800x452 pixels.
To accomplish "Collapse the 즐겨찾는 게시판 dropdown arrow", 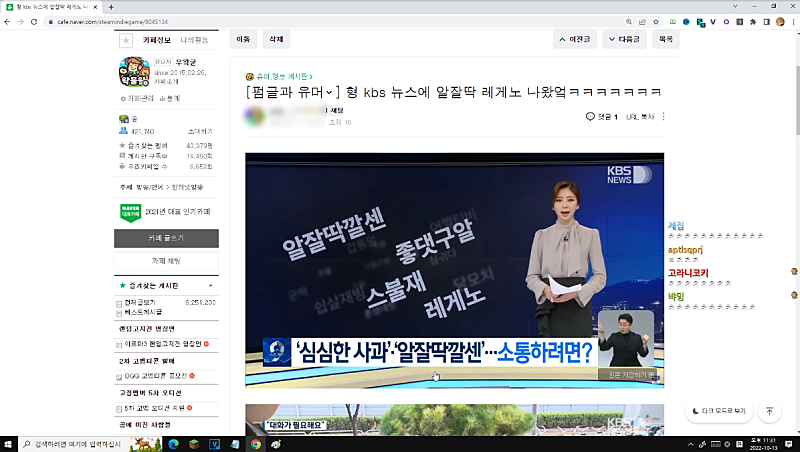I will (x=211, y=286).
